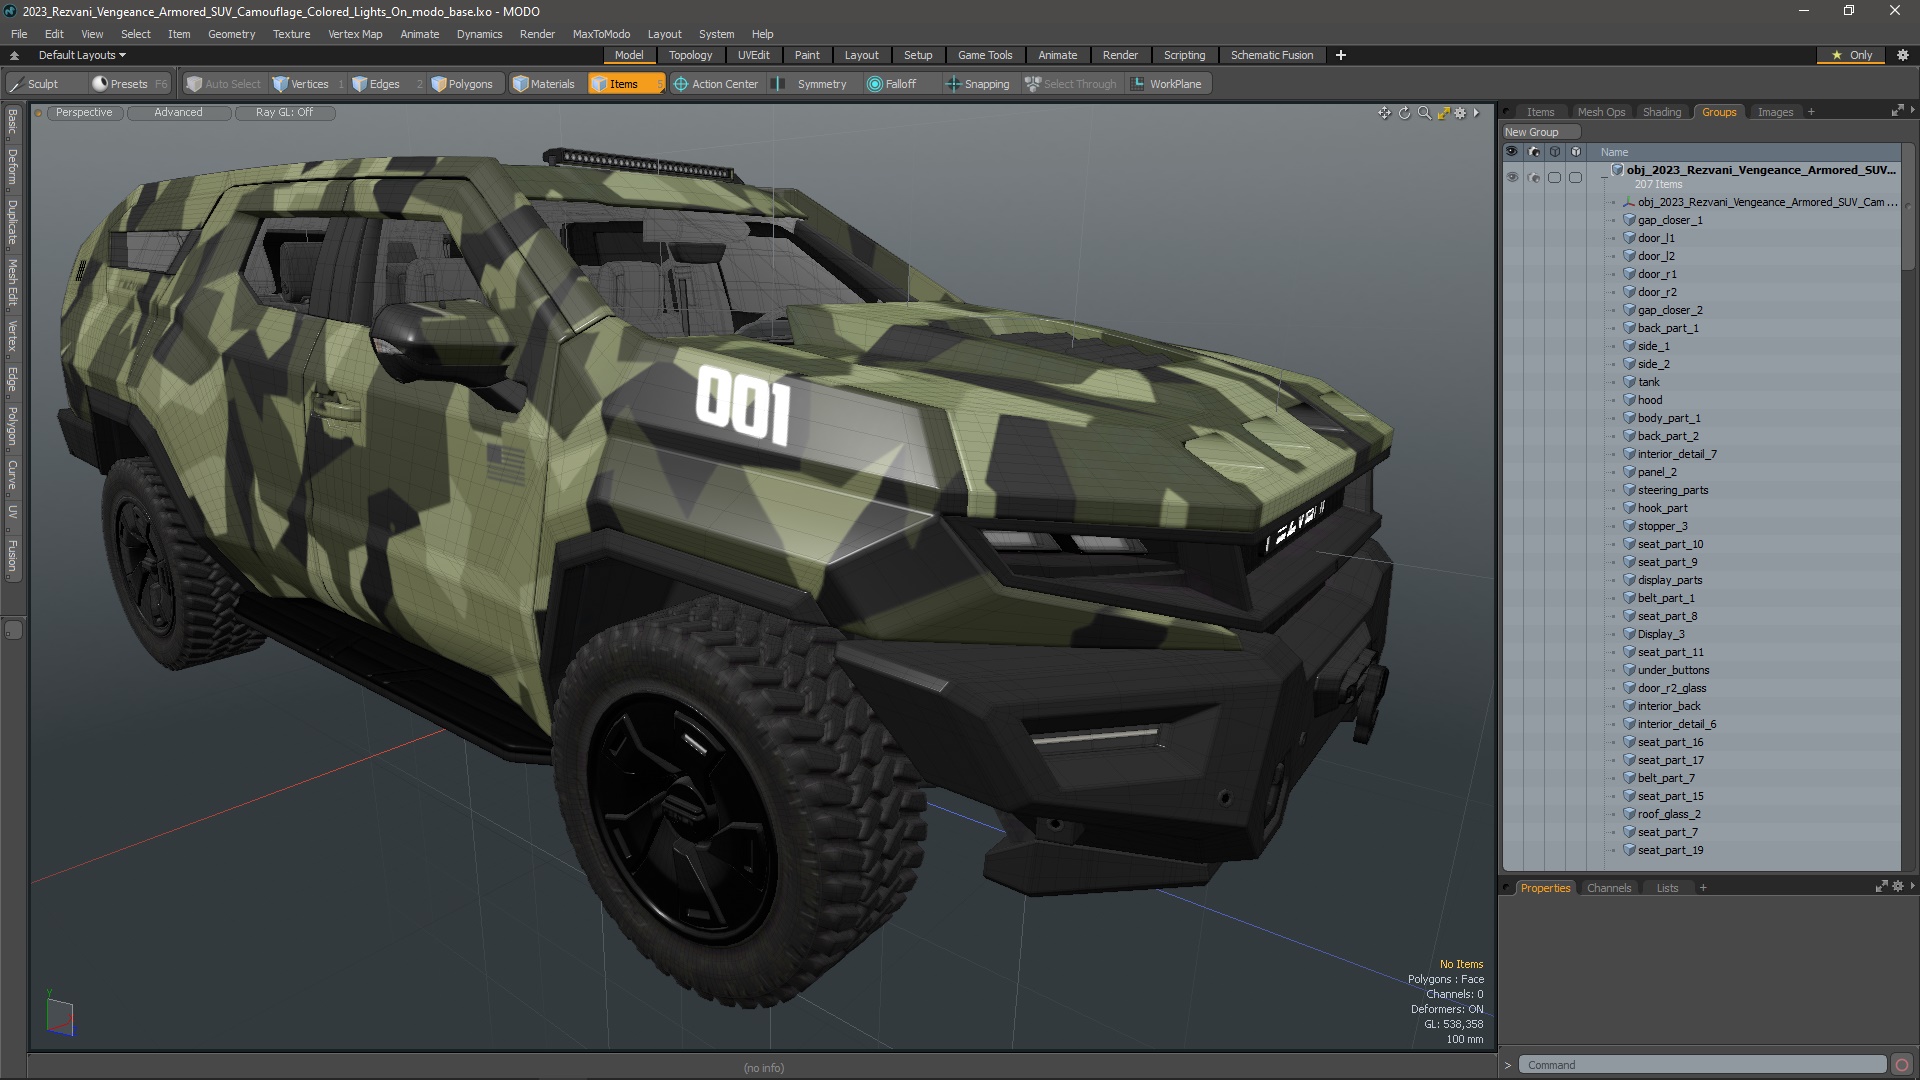Toggle render camera icon of obj group

pos(1533,177)
